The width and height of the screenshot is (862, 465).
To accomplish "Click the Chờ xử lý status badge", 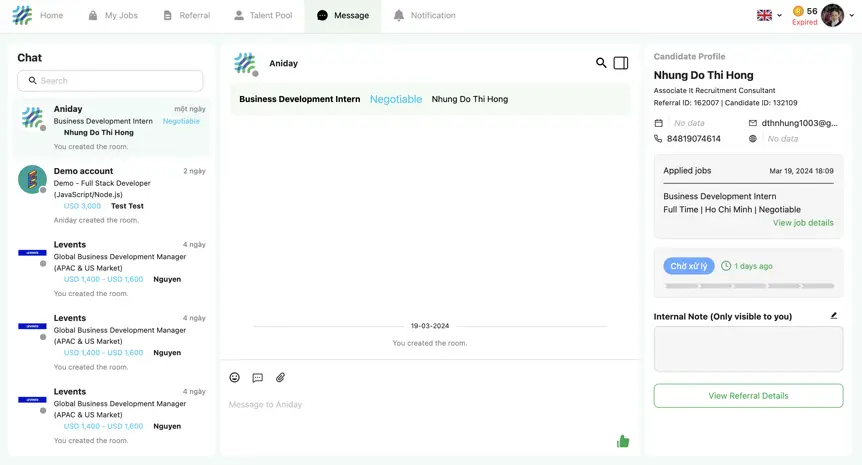I will click(689, 266).
